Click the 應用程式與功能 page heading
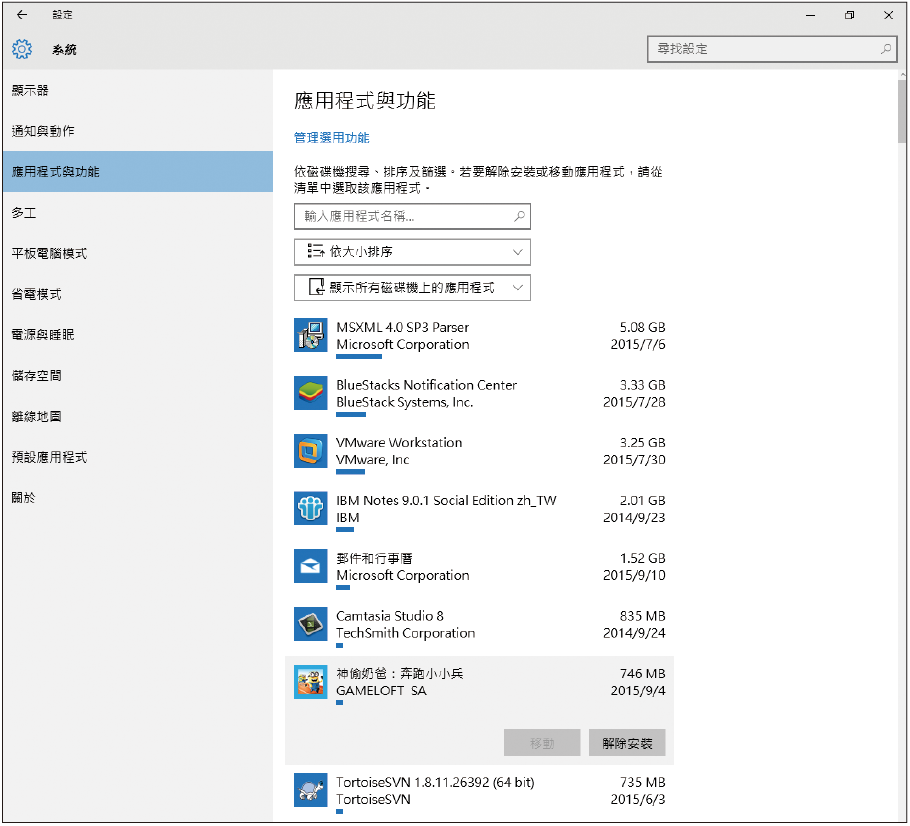910x826 pixels. [364, 100]
